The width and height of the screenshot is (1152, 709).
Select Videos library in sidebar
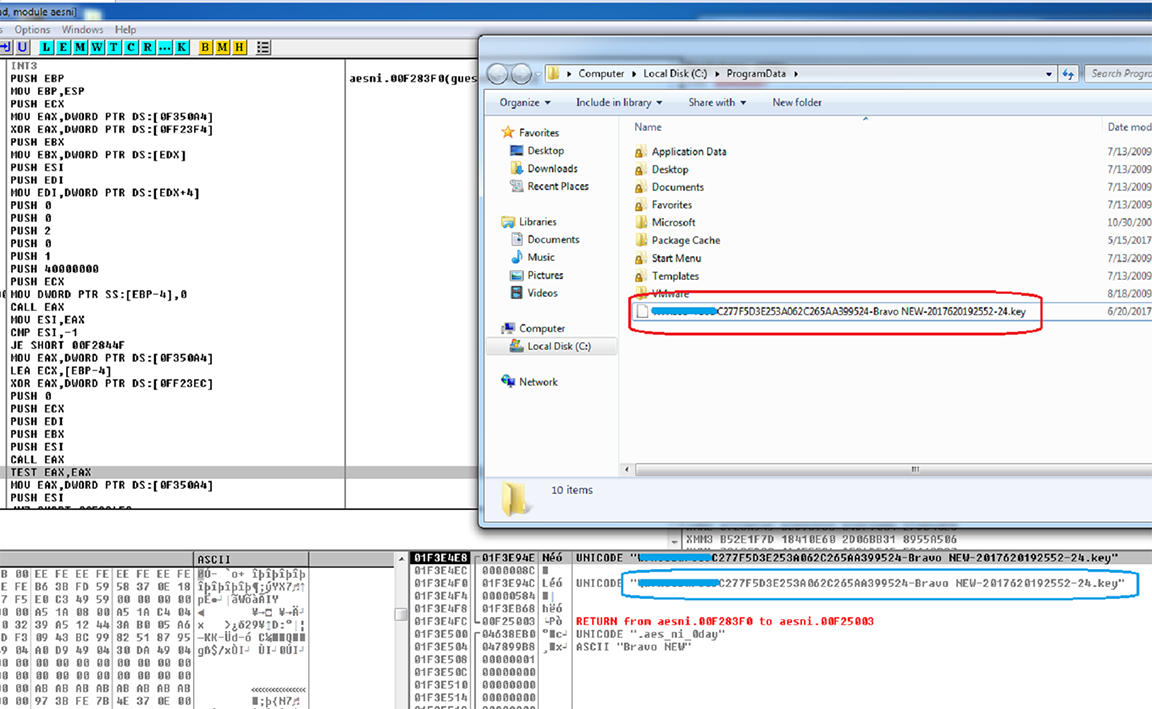(541, 292)
